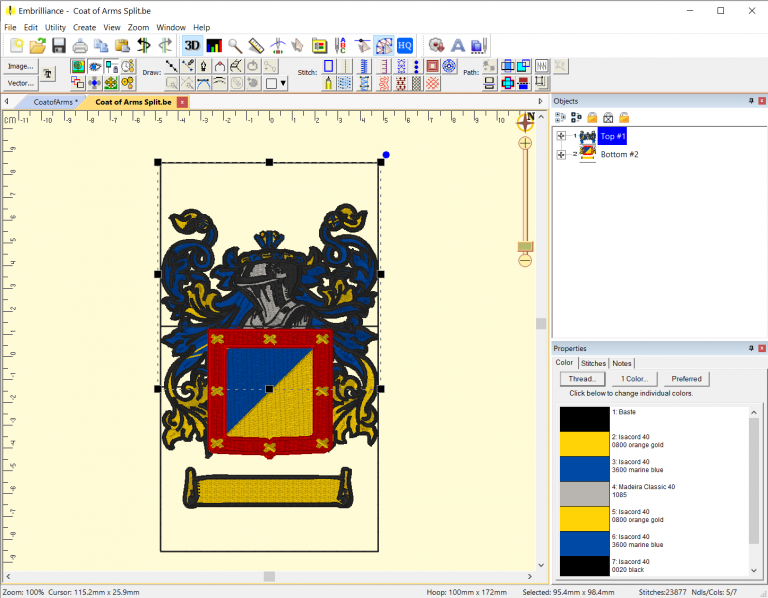Click the lettering T tool button
The height and width of the screenshot is (598, 768).
(x=48, y=74)
